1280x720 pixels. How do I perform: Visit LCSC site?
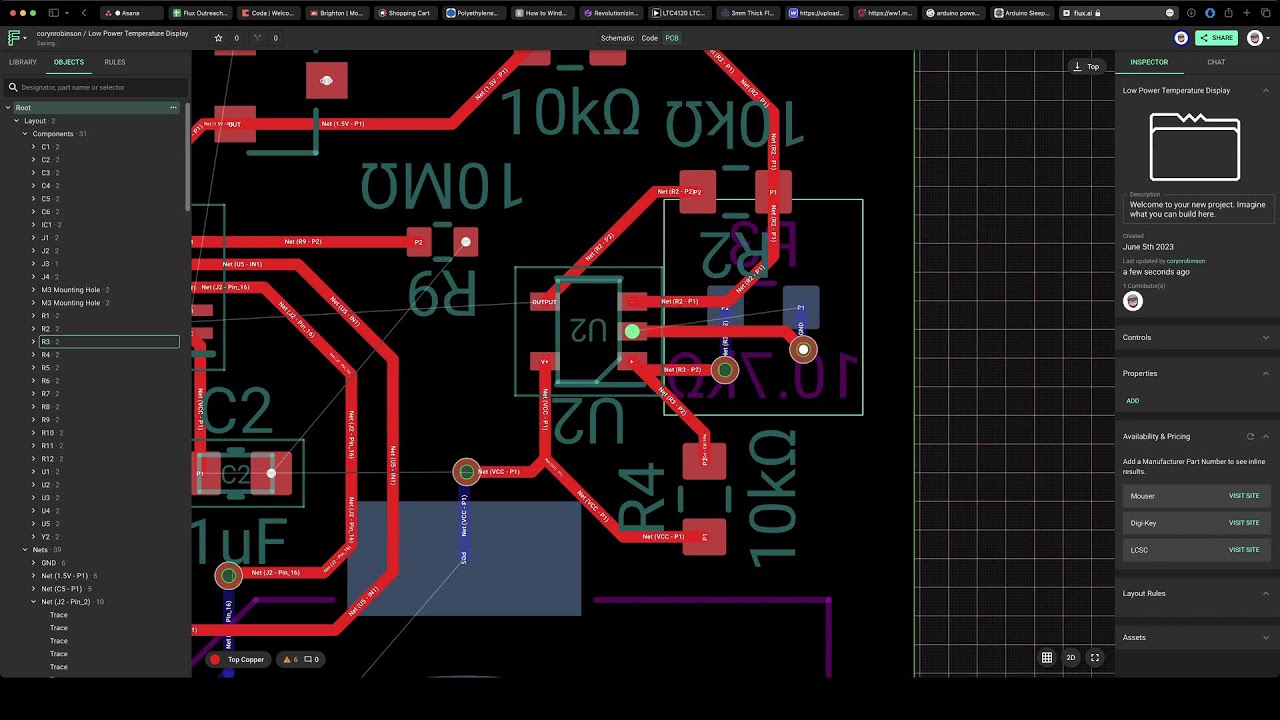(x=1244, y=550)
